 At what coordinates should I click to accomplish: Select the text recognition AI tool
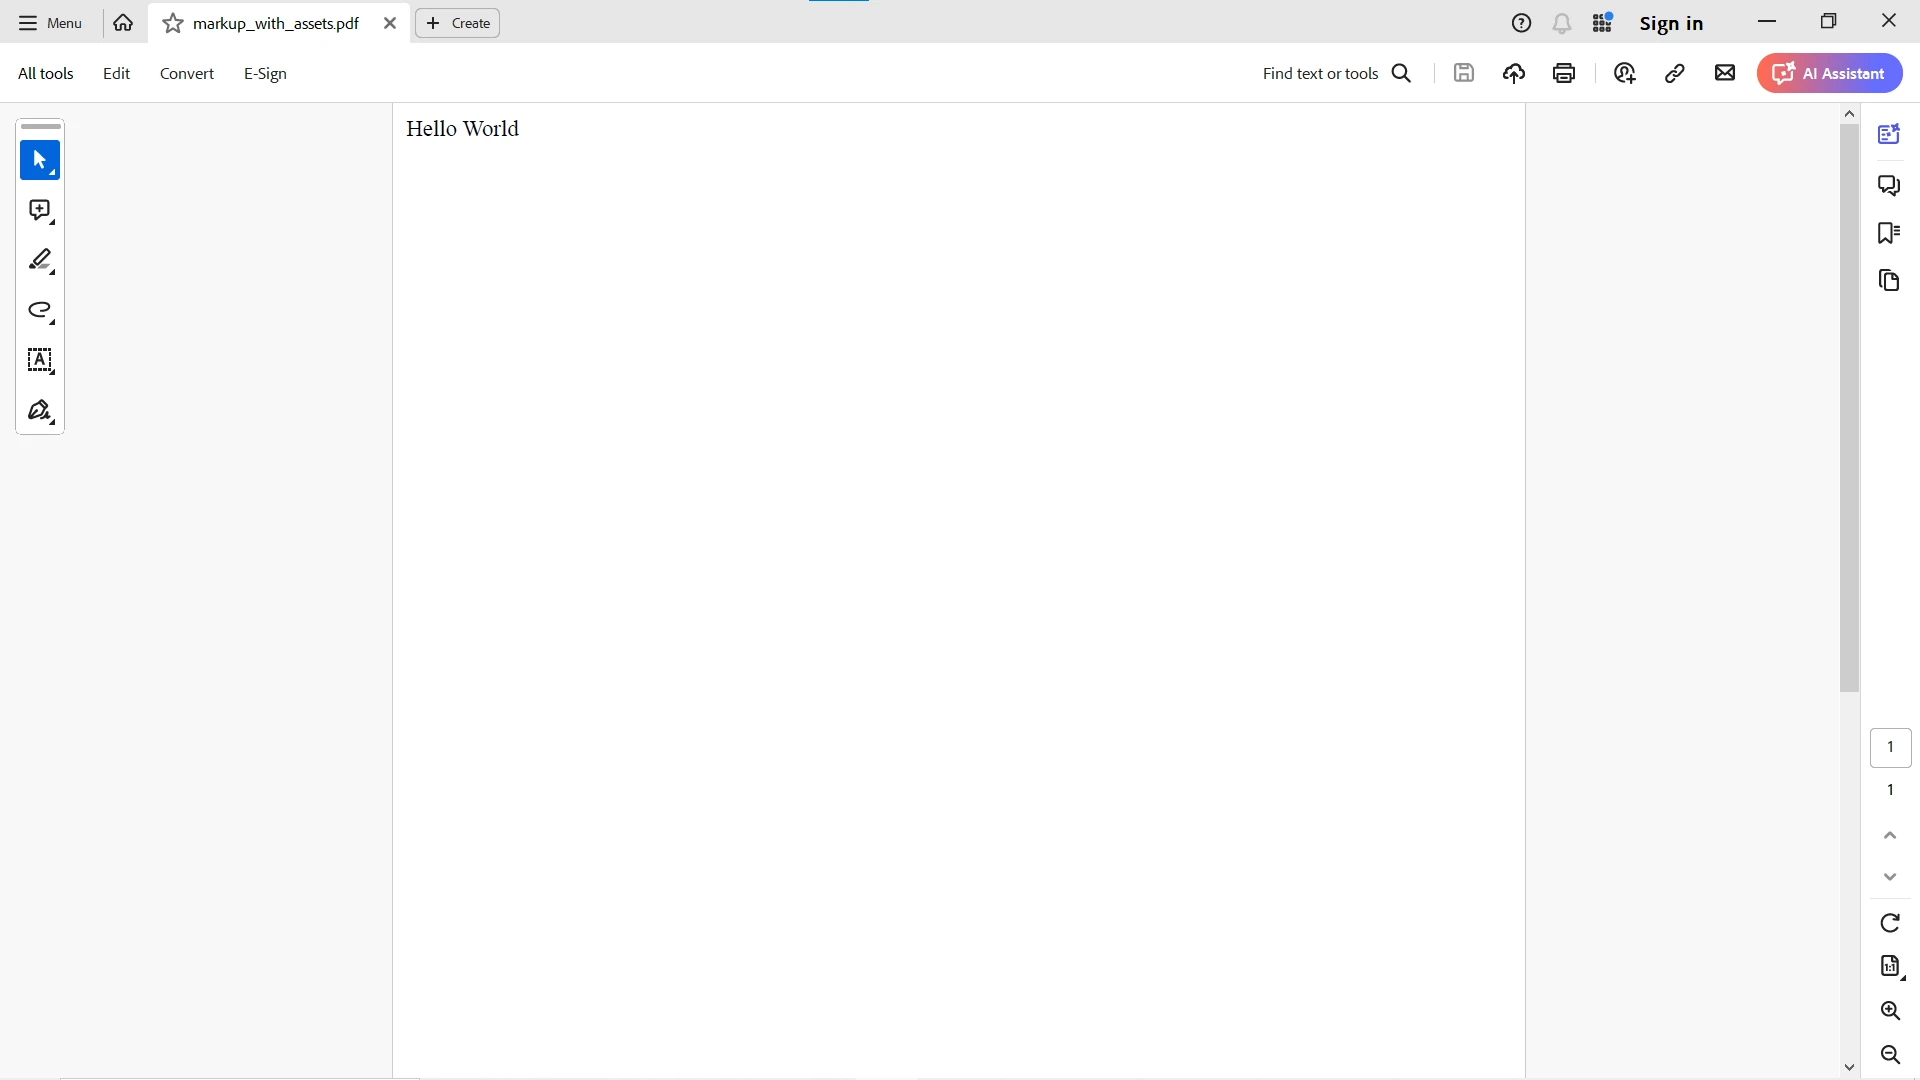click(38, 360)
